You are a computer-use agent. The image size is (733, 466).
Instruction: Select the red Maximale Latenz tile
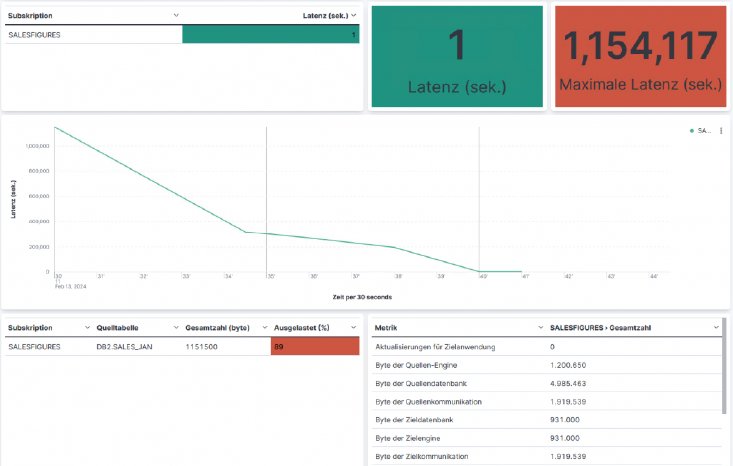(x=640, y=57)
